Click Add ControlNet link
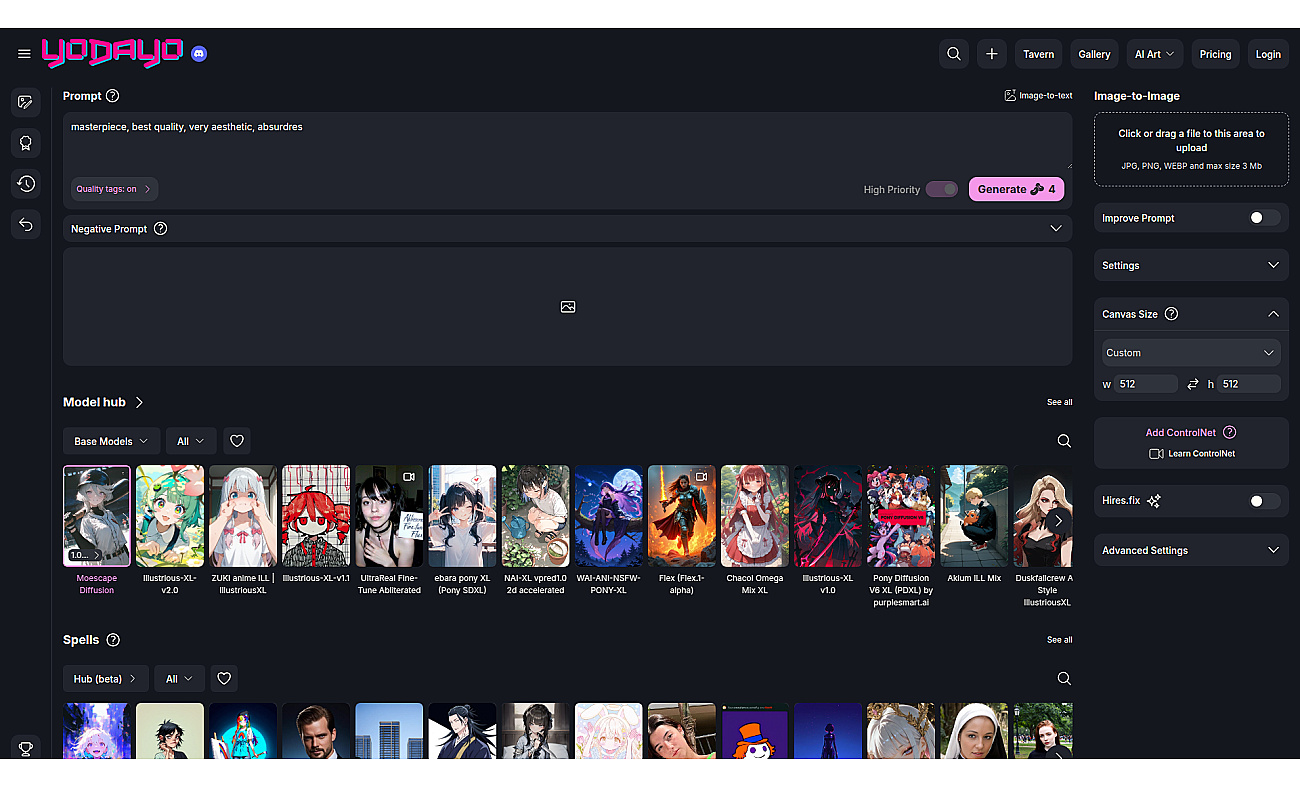This screenshot has height=788, width=1300. [x=1181, y=433]
